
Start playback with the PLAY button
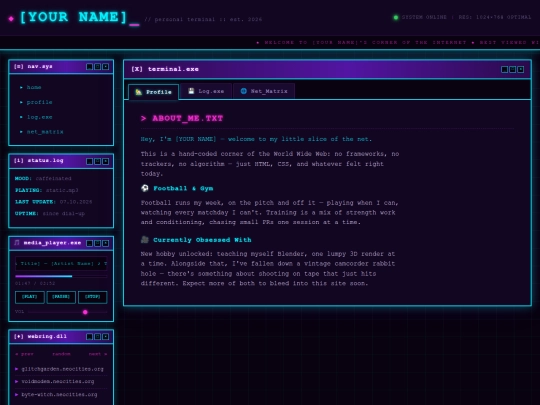pyautogui.click(x=30, y=297)
